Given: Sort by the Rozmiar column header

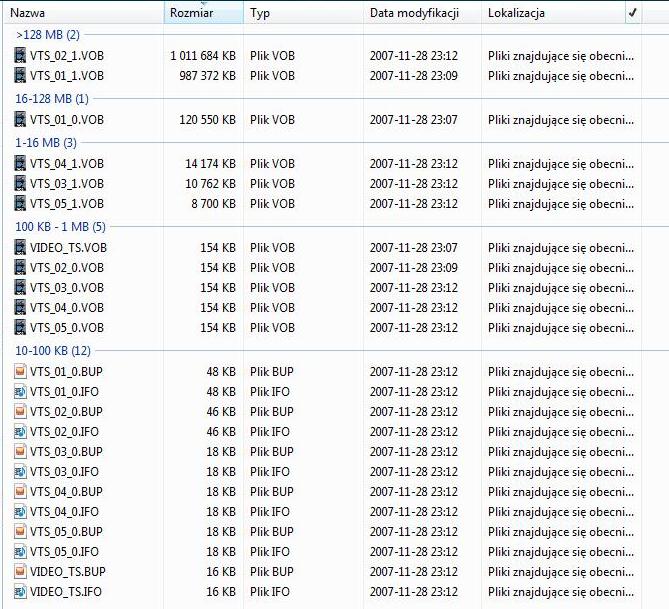Looking at the screenshot, I should 204,13.
